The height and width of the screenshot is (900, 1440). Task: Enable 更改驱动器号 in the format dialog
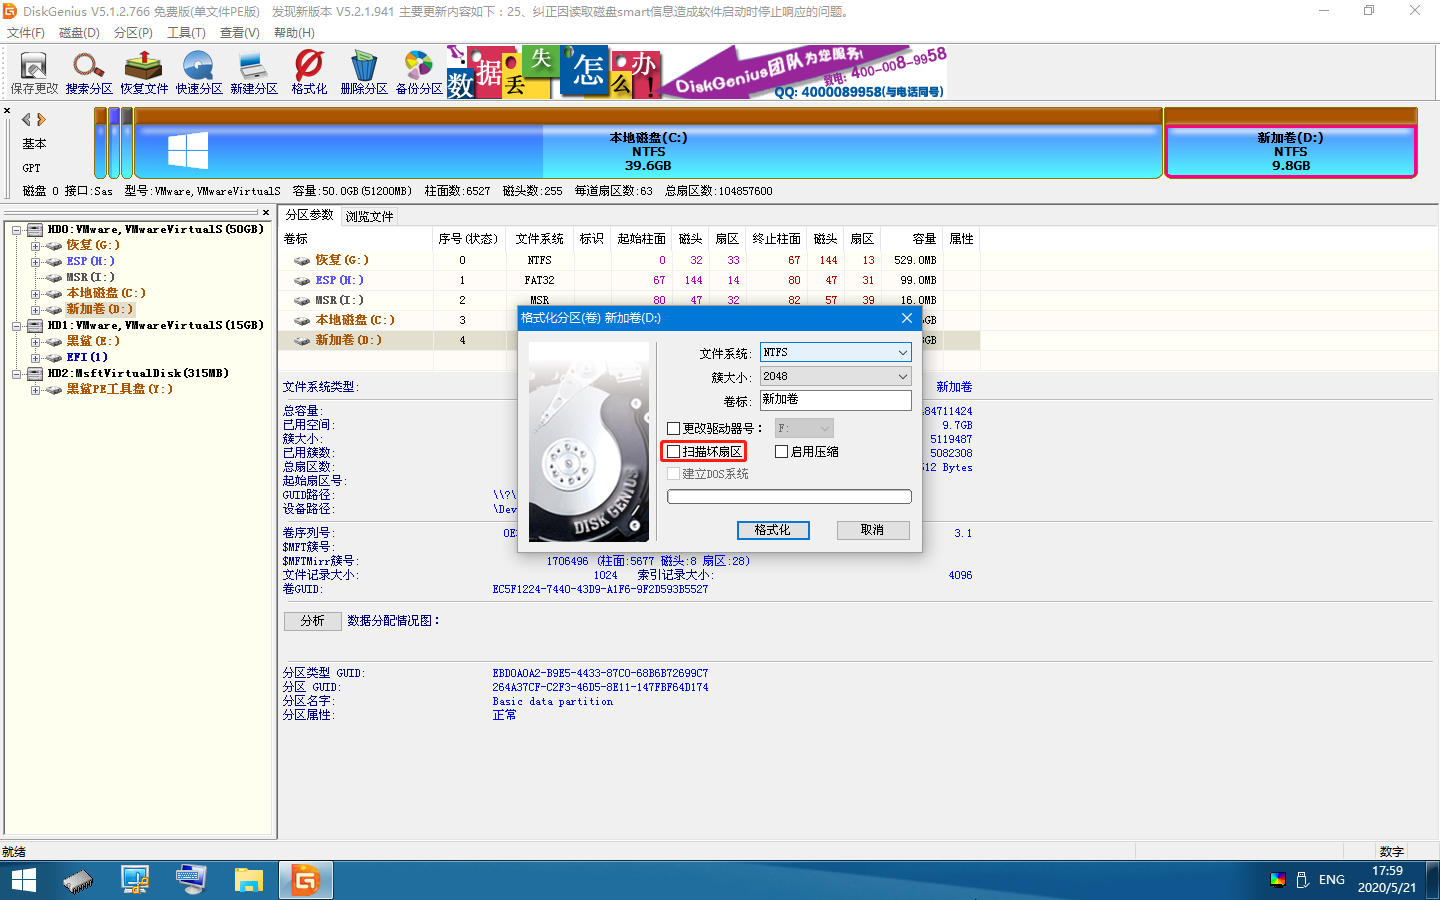(672, 427)
